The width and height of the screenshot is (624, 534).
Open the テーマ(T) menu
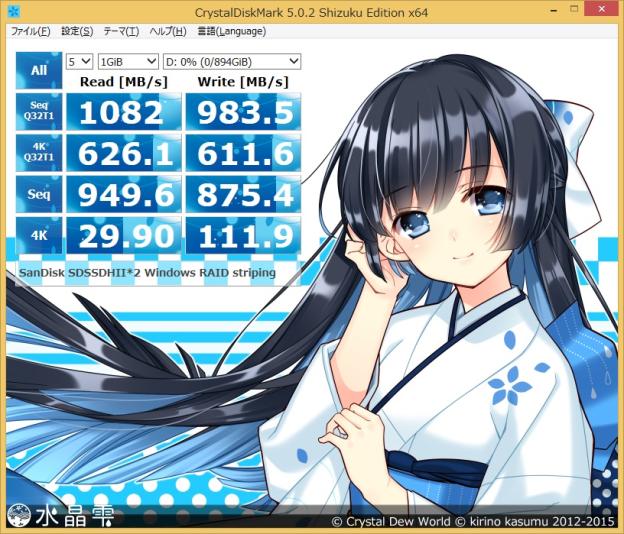121,31
